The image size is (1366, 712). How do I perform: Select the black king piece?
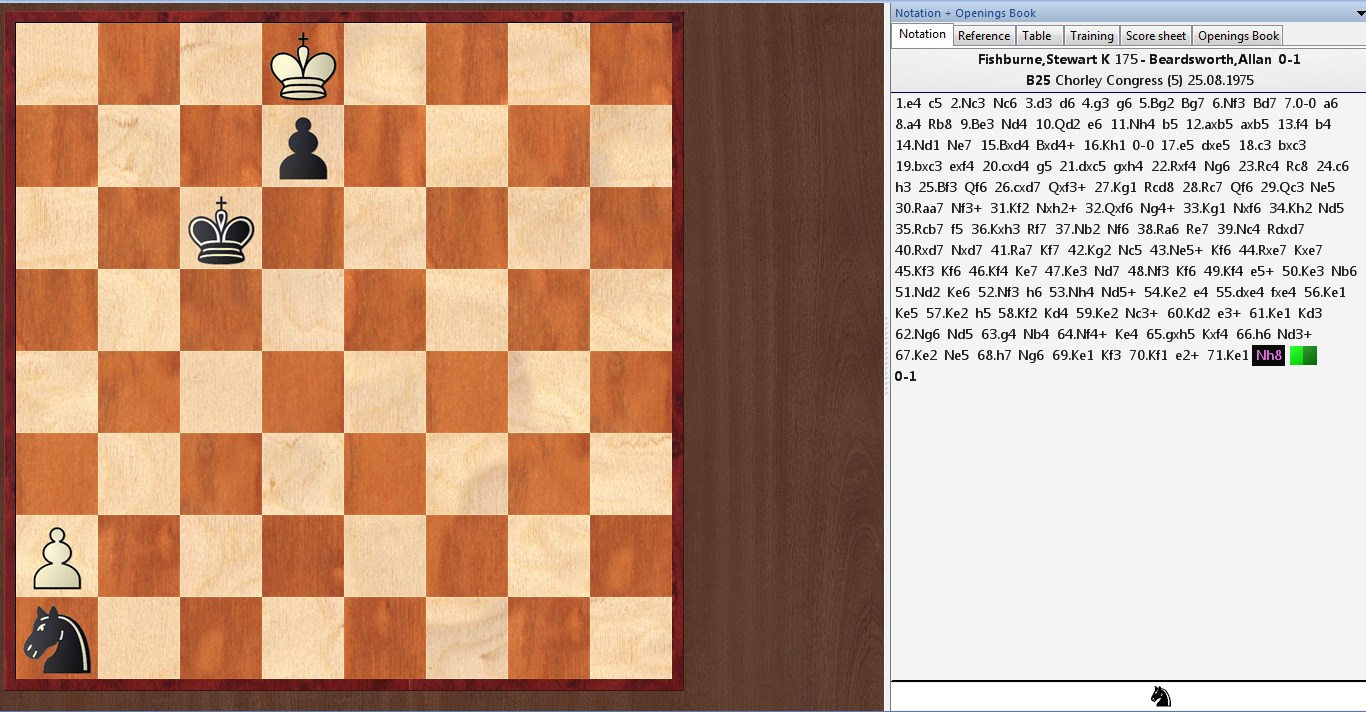tap(221, 230)
